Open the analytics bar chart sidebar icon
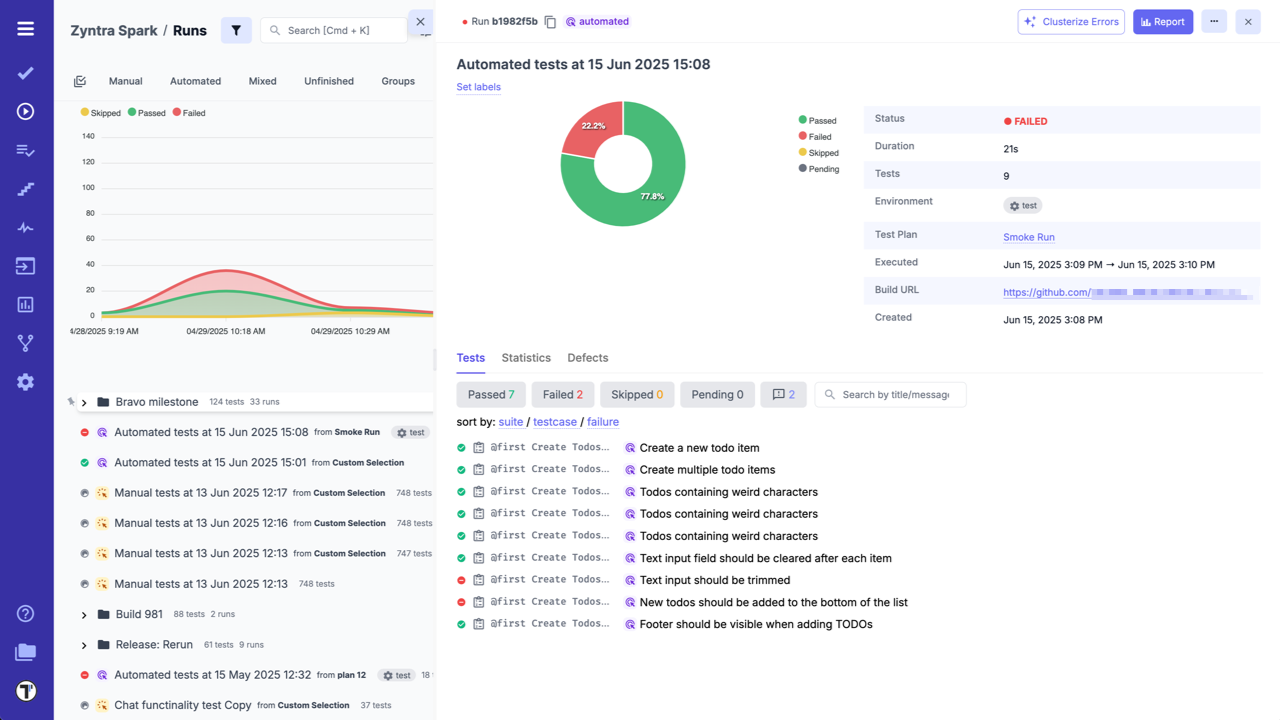The width and height of the screenshot is (1280, 720). [x=25, y=304]
